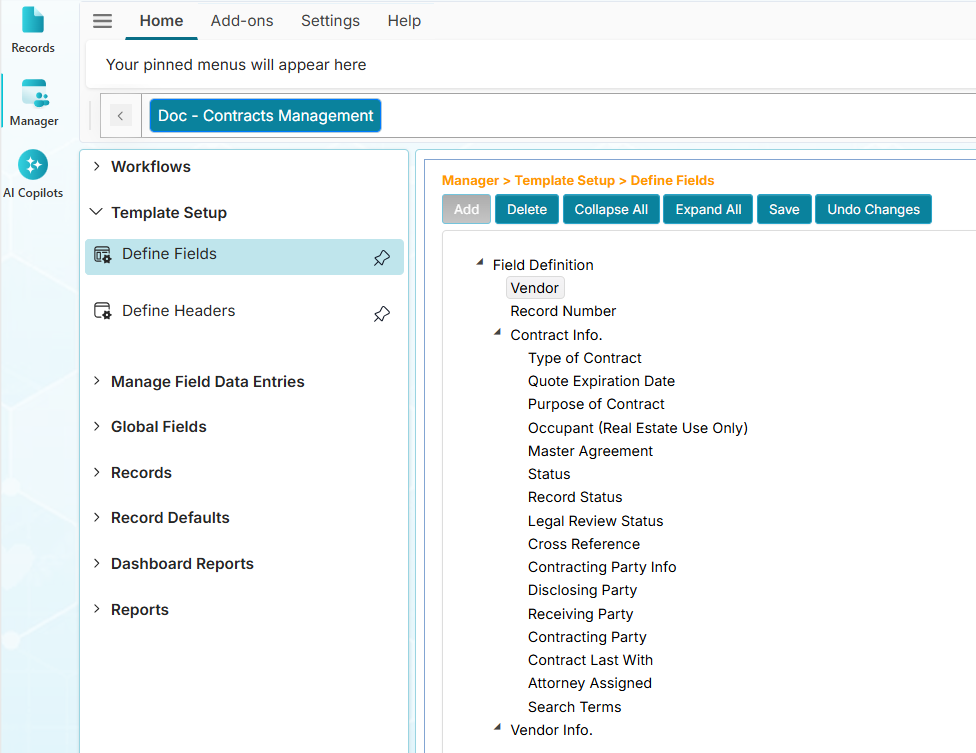Click Expand All to open all nodes
Screen dimensions: 976x753
point(707,209)
